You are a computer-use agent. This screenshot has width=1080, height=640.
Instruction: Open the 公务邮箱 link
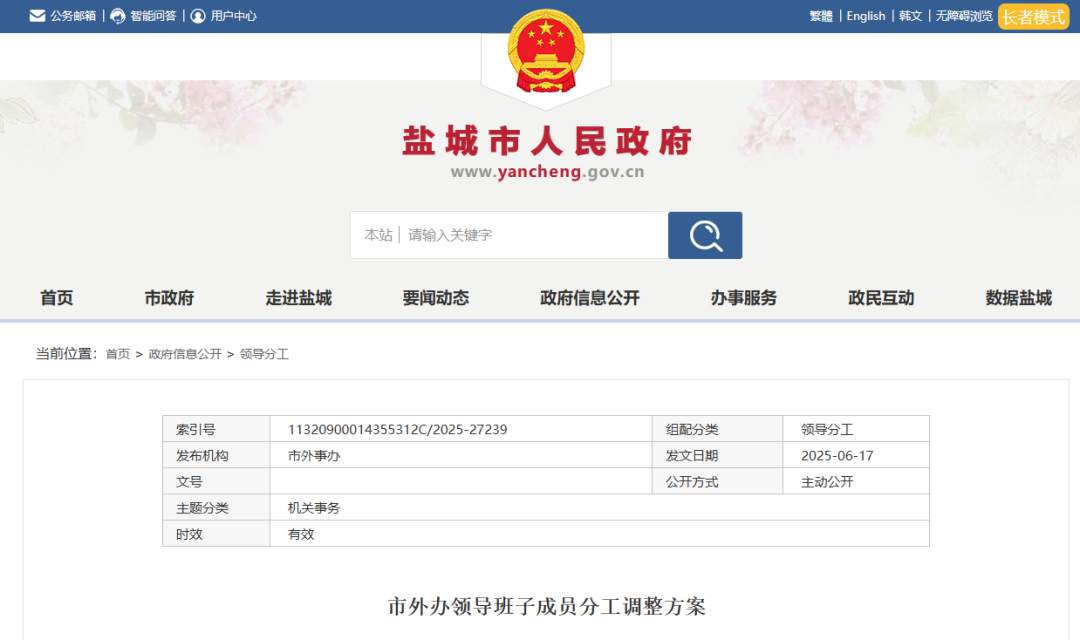72,16
